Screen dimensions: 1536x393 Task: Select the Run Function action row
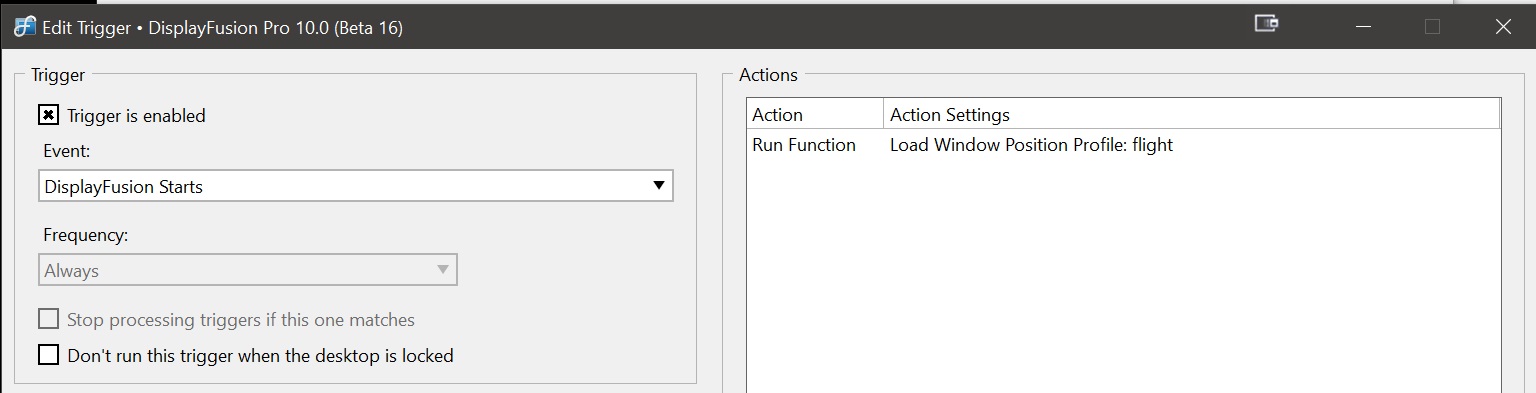coord(1123,145)
